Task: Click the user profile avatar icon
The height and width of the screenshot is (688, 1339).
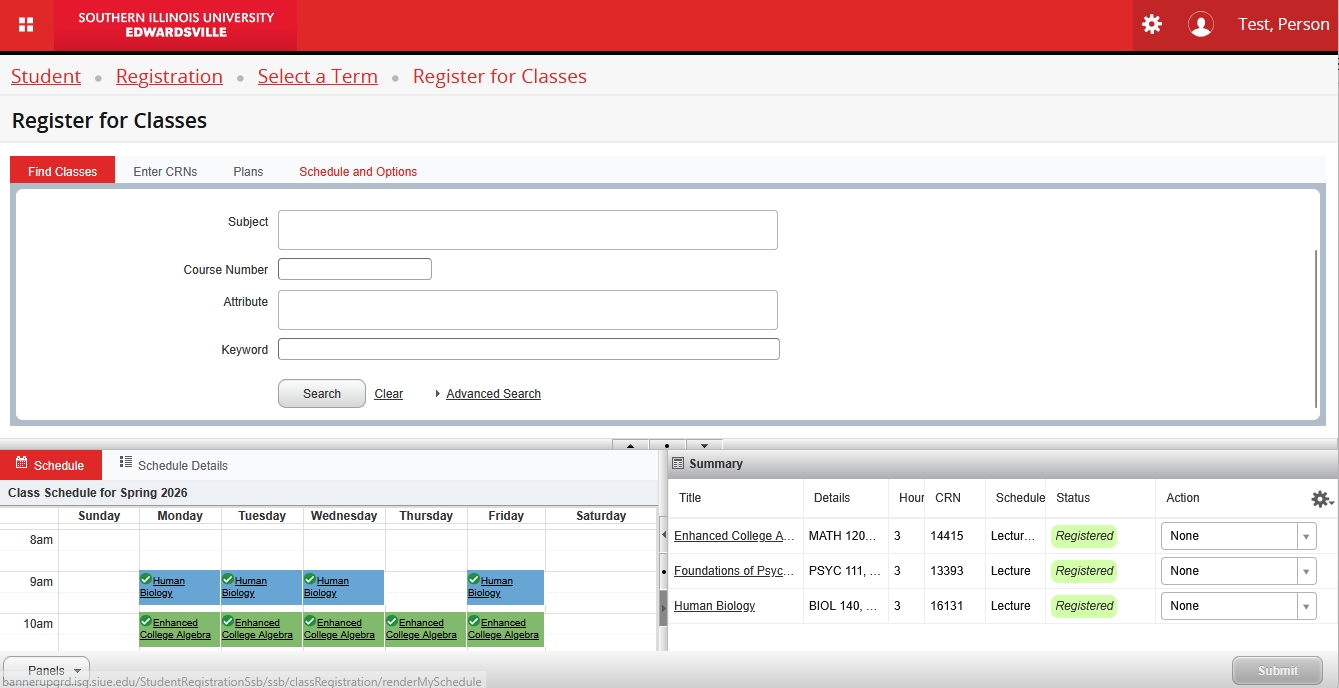Action: coord(1200,25)
